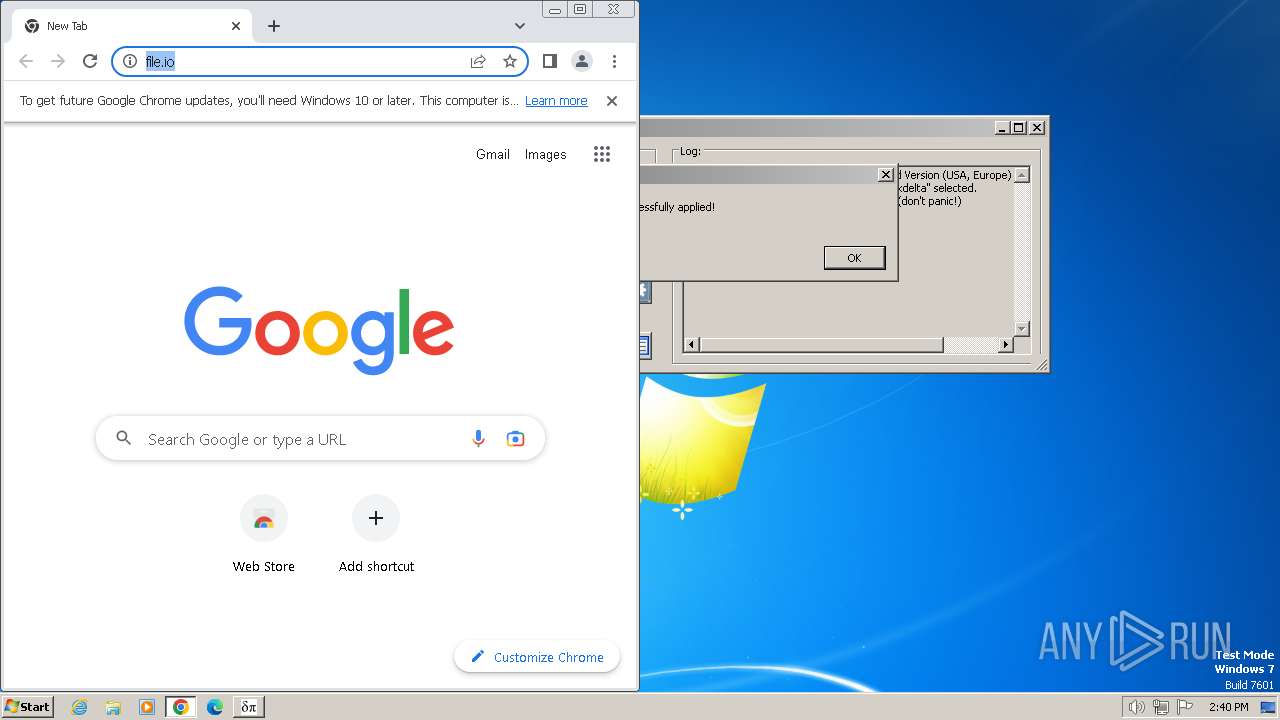Open the Learn more link
1280x720 pixels.
(x=556, y=101)
